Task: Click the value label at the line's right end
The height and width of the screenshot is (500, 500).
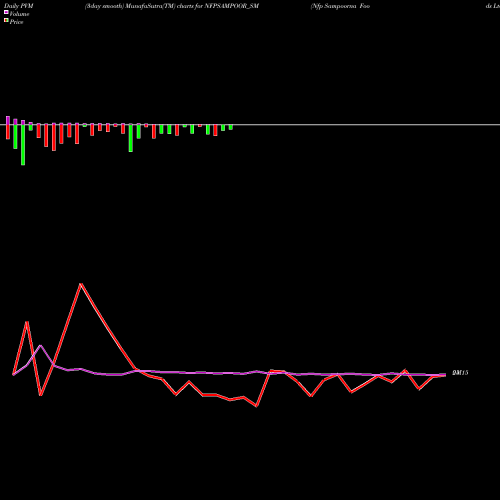Action: coord(460,373)
